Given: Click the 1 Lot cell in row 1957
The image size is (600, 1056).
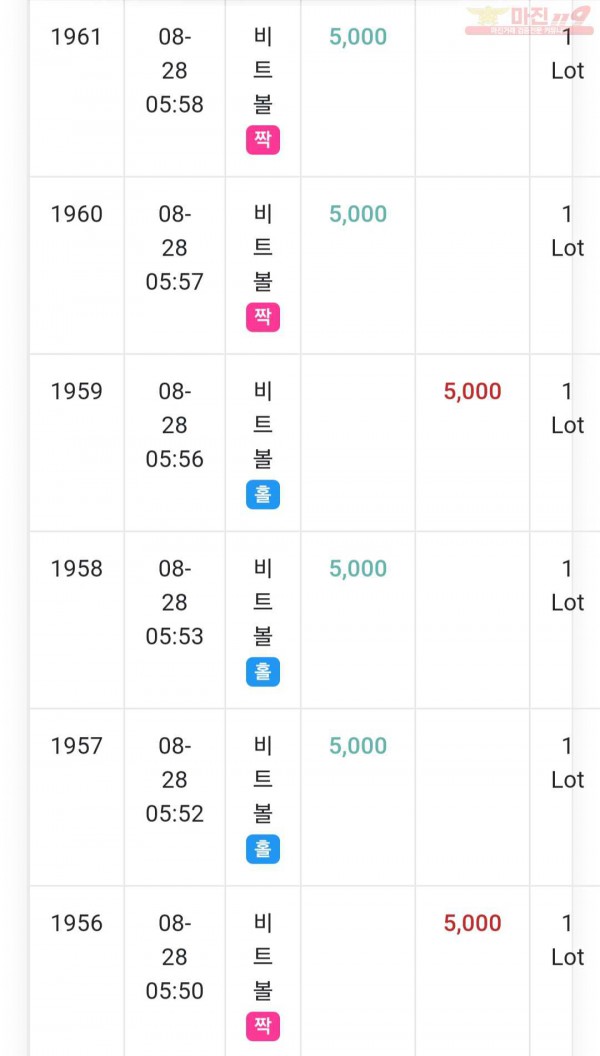Looking at the screenshot, I should tap(568, 763).
